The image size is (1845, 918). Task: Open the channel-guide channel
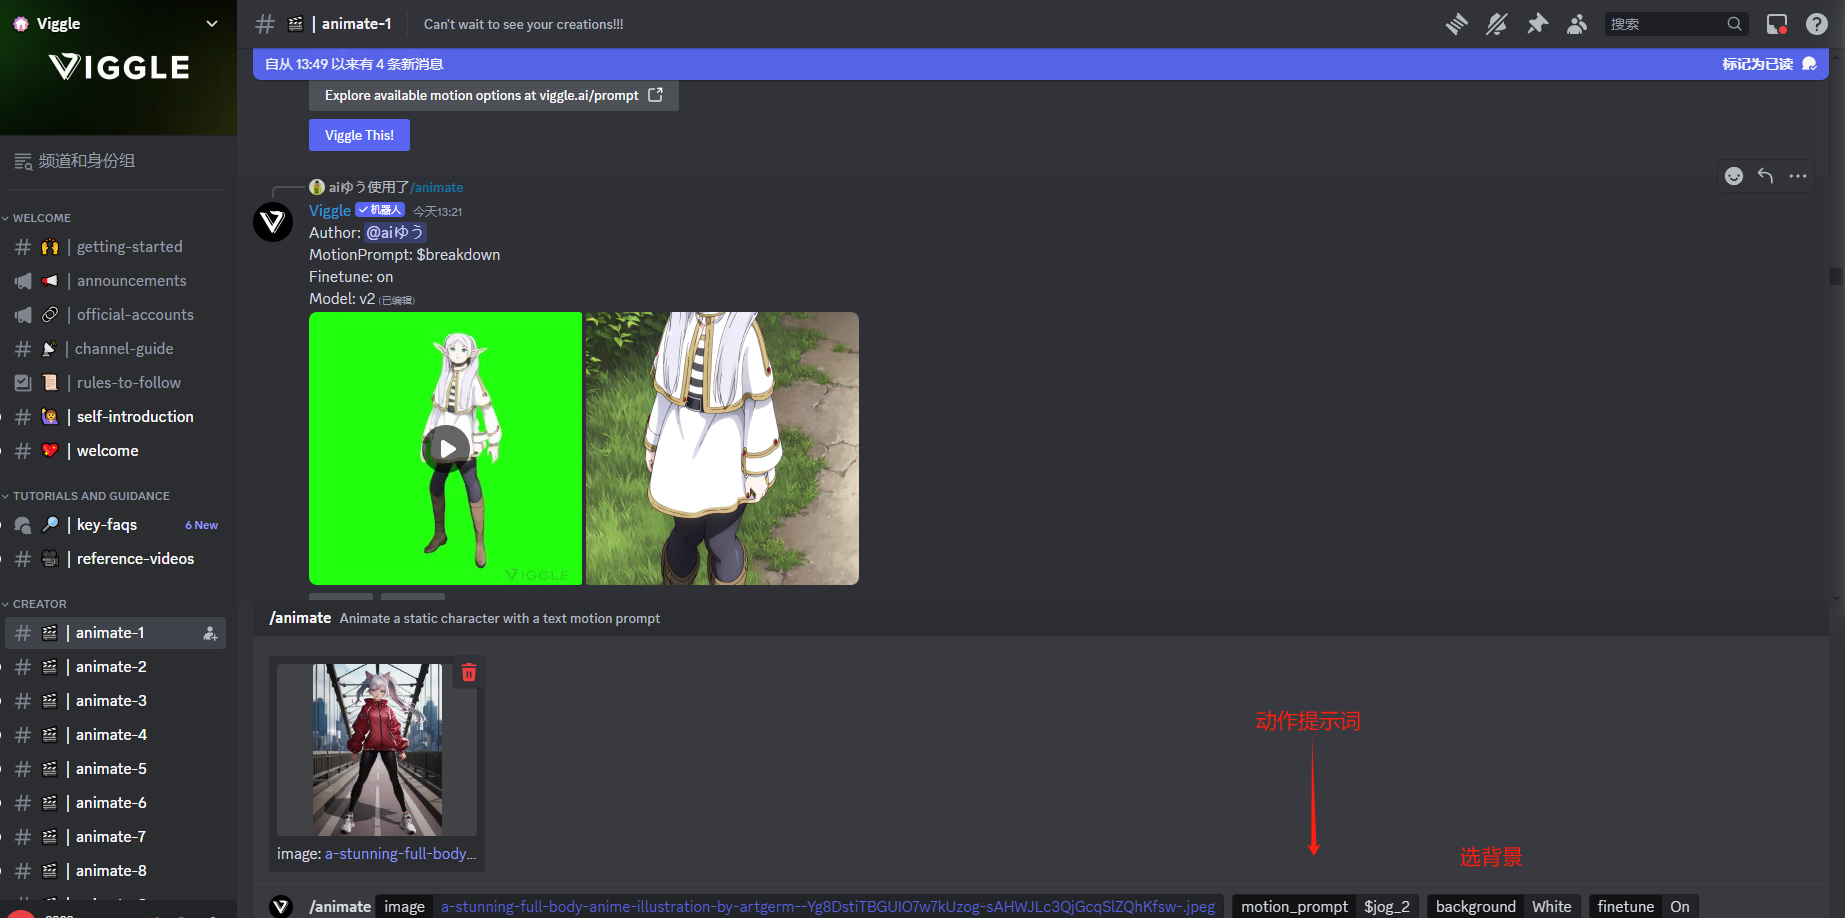point(116,349)
